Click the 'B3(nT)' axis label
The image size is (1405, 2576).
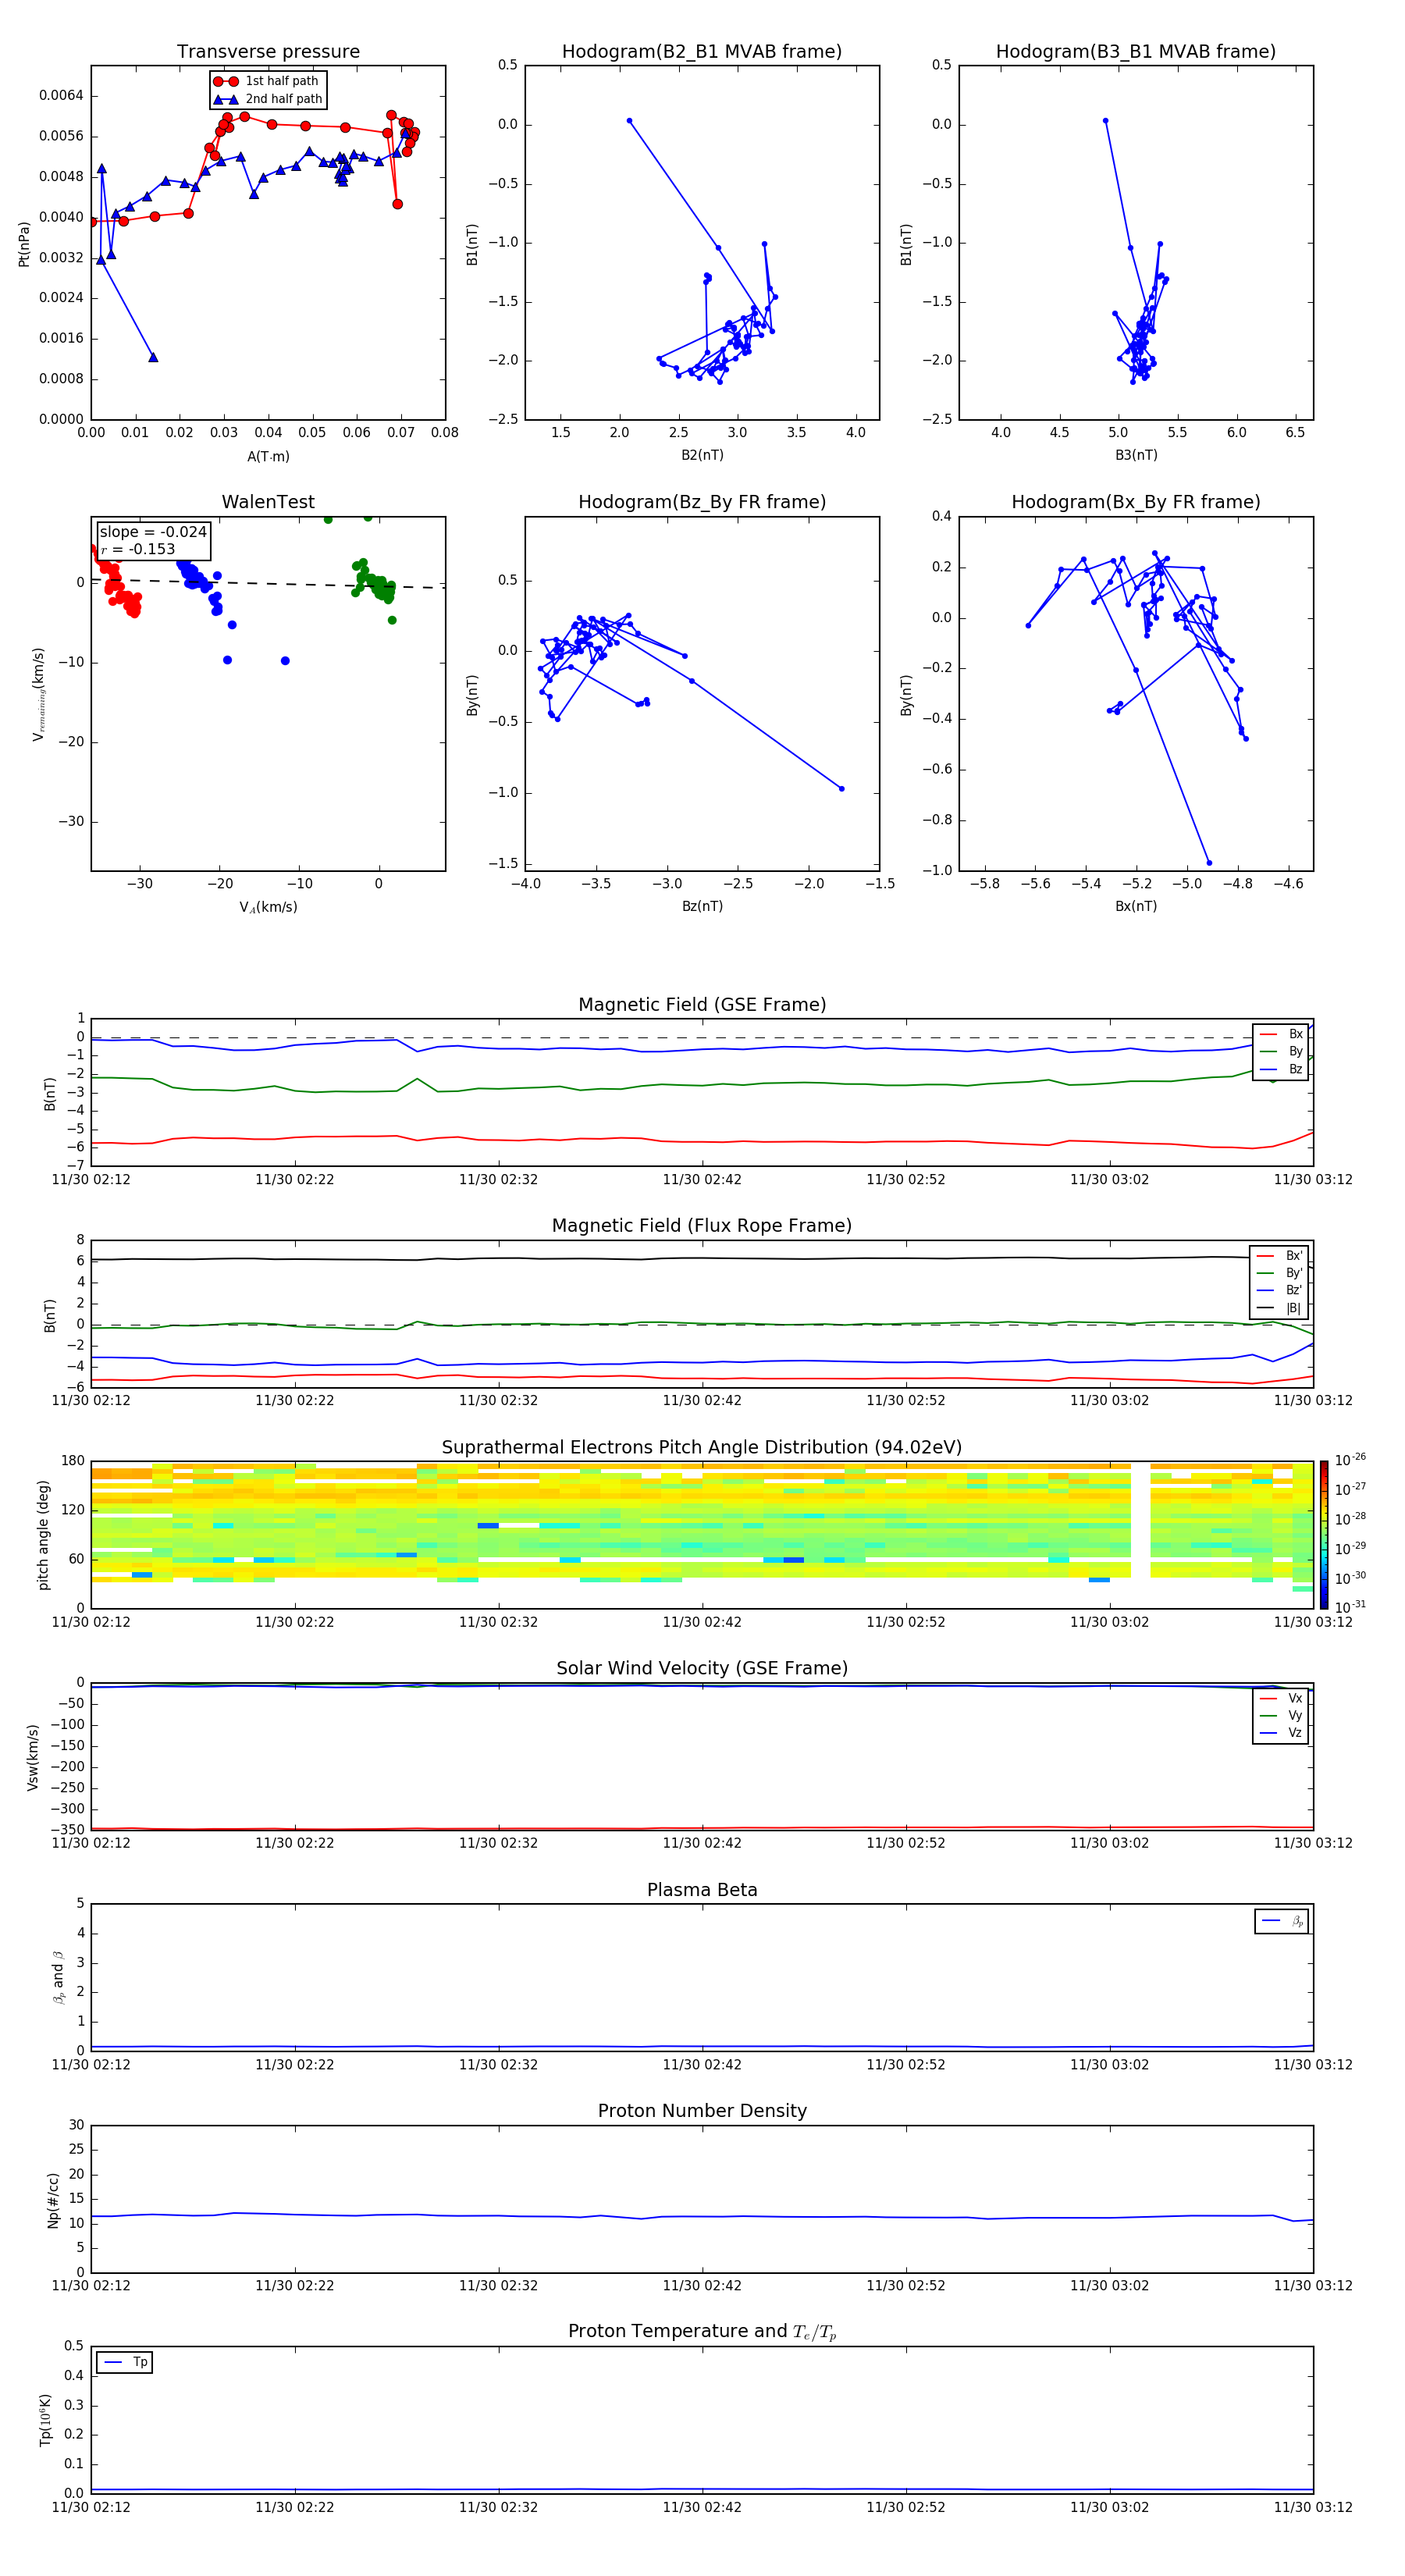click(x=1136, y=455)
